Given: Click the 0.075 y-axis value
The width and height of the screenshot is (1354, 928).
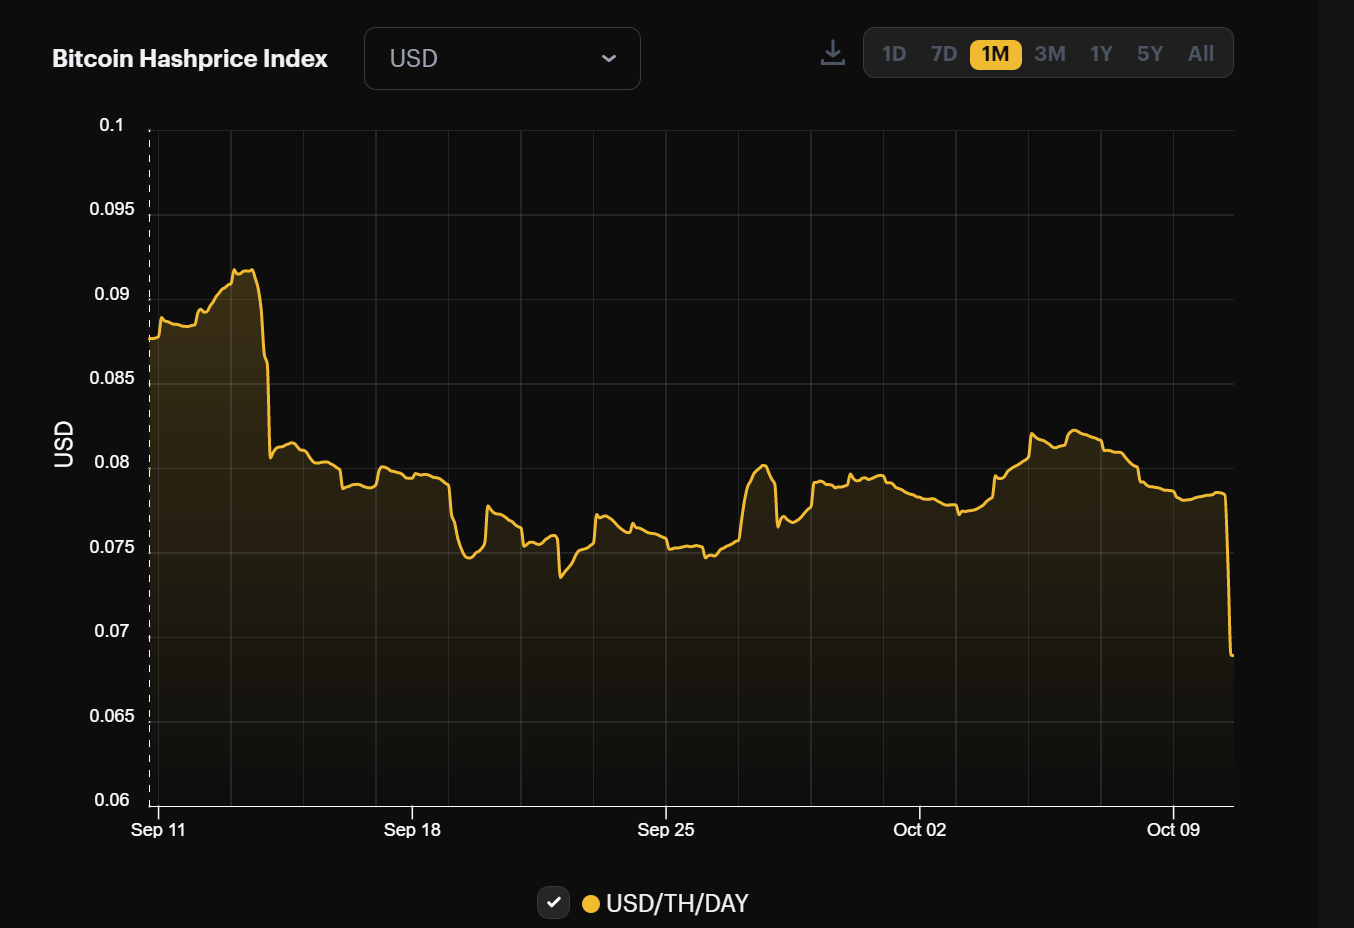Looking at the screenshot, I should [x=111, y=547].
